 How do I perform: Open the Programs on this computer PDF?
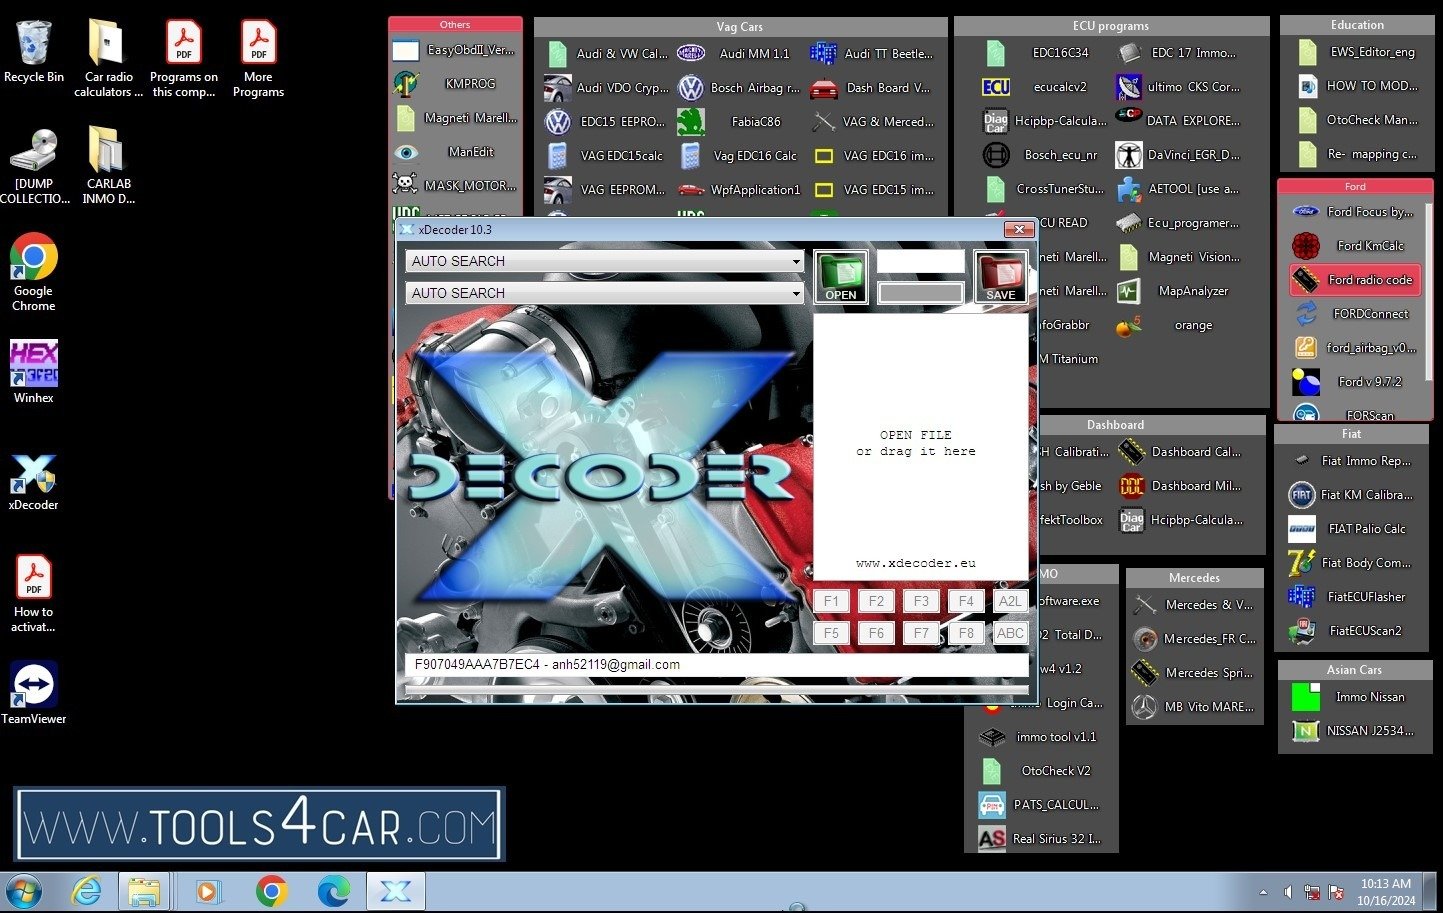[x=183, y=59]
